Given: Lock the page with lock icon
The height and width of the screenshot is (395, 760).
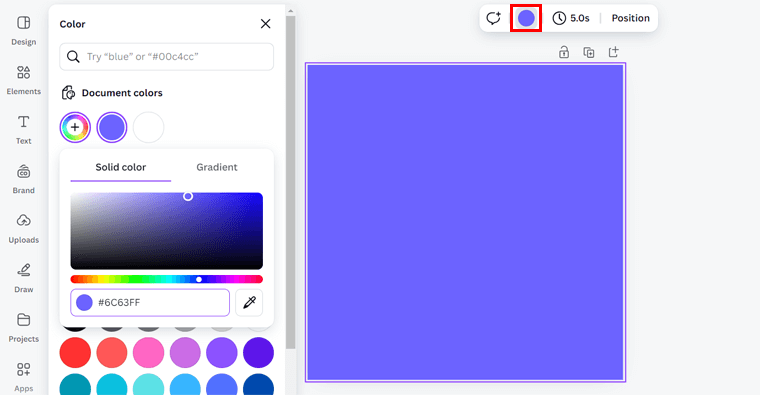Looking at the screenshot, I should [564, 52].
